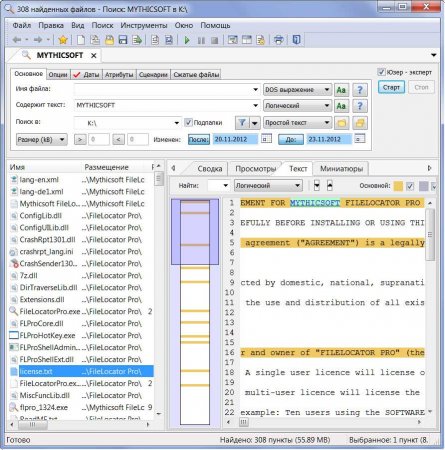This screenshot has width=445, height=450.
Task: Toggle case sensitivity Aa for file name
Action: pyautogui.click(x=341, y=90)
